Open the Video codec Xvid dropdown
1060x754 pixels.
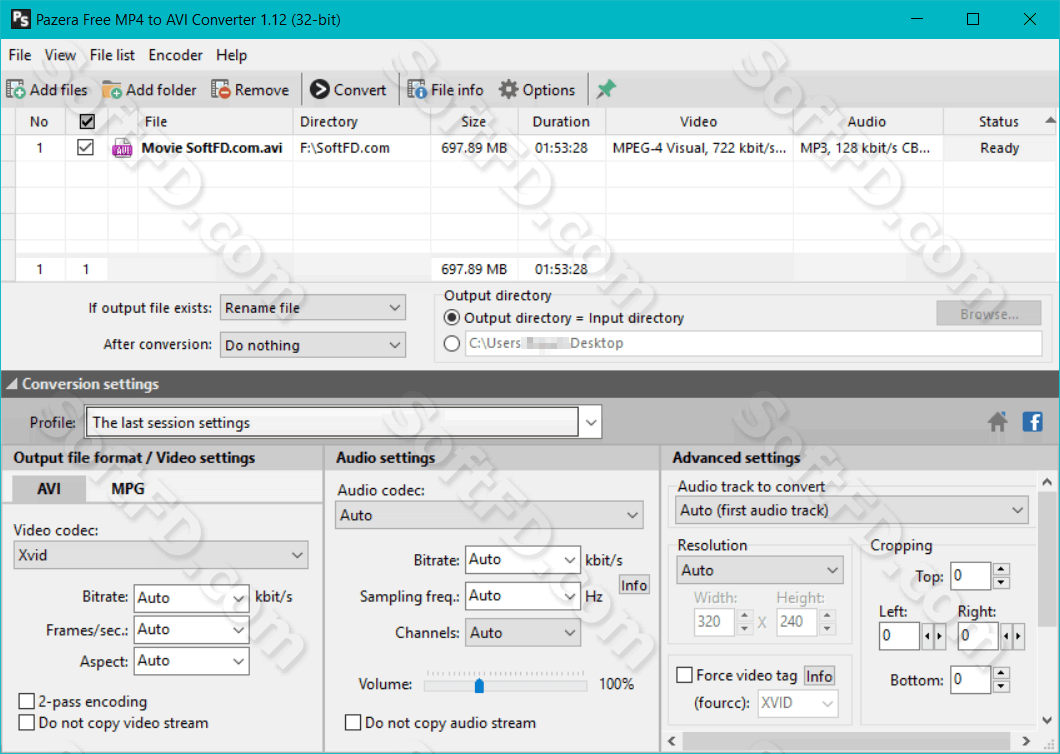(x=161, y=555)
